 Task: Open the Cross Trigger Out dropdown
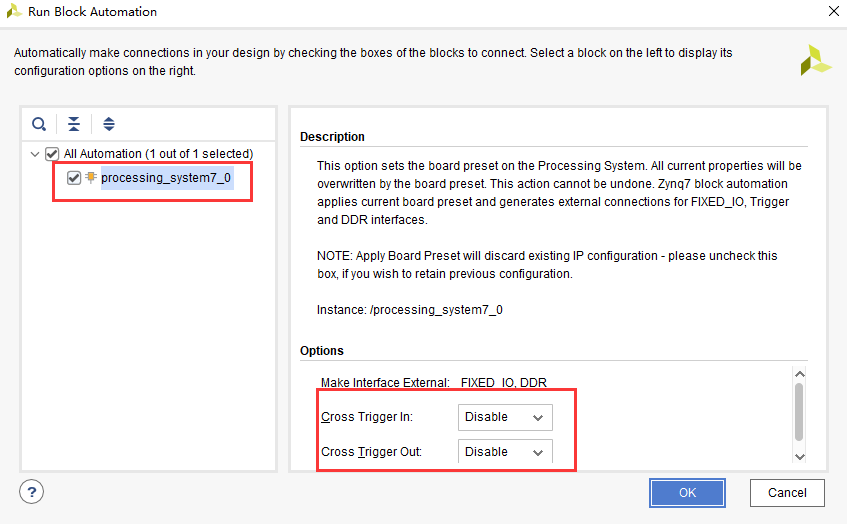(505, 452)
